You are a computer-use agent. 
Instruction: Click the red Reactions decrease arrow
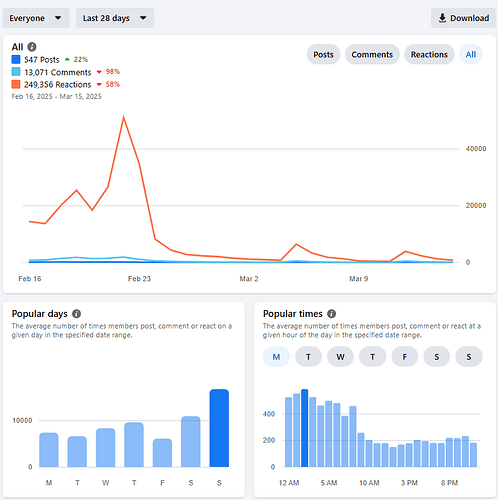(x=99, y=85)
